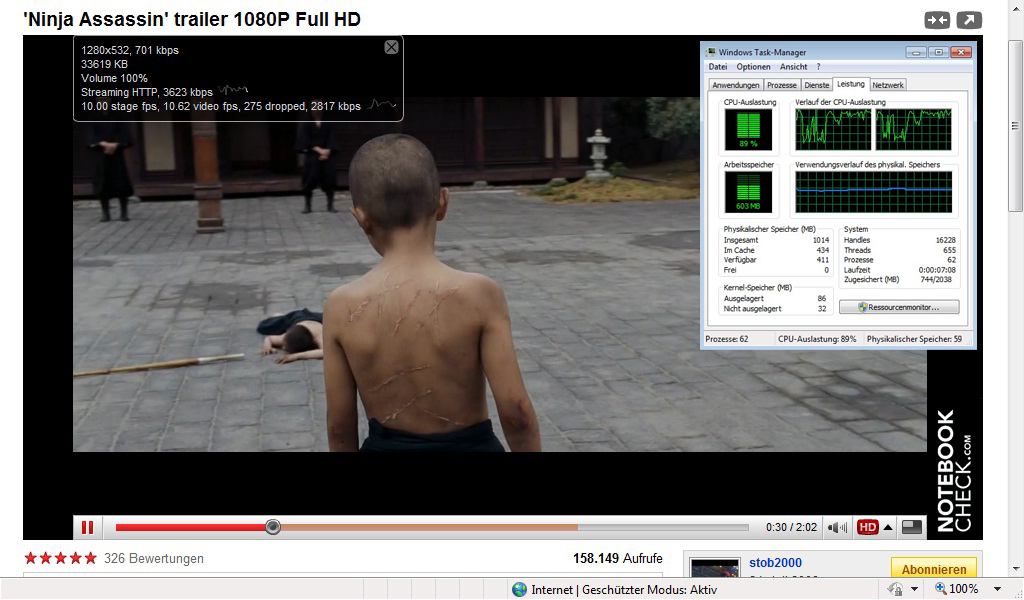Image resolution: width=1024 pixels, height=600 pixels.
Task: Click the page vertical scrollbar thumb
Action: pos(1016,124)
